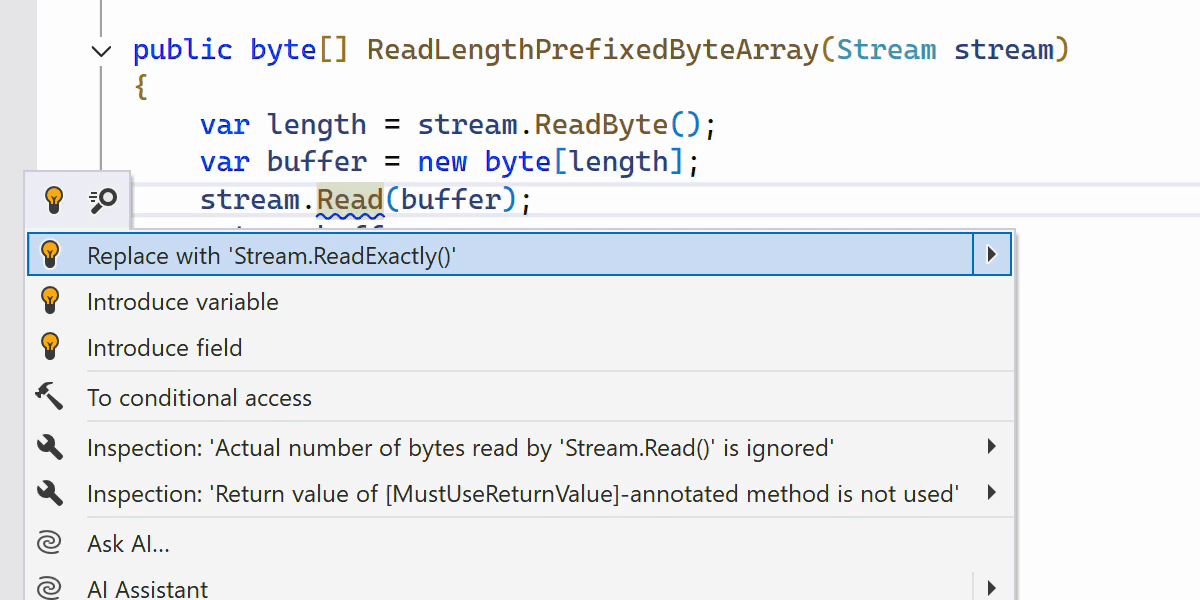The image size is (1200, 600).
Task: Click the lightbulb quick-actions icon above the menu
Action: pos(54,201)
